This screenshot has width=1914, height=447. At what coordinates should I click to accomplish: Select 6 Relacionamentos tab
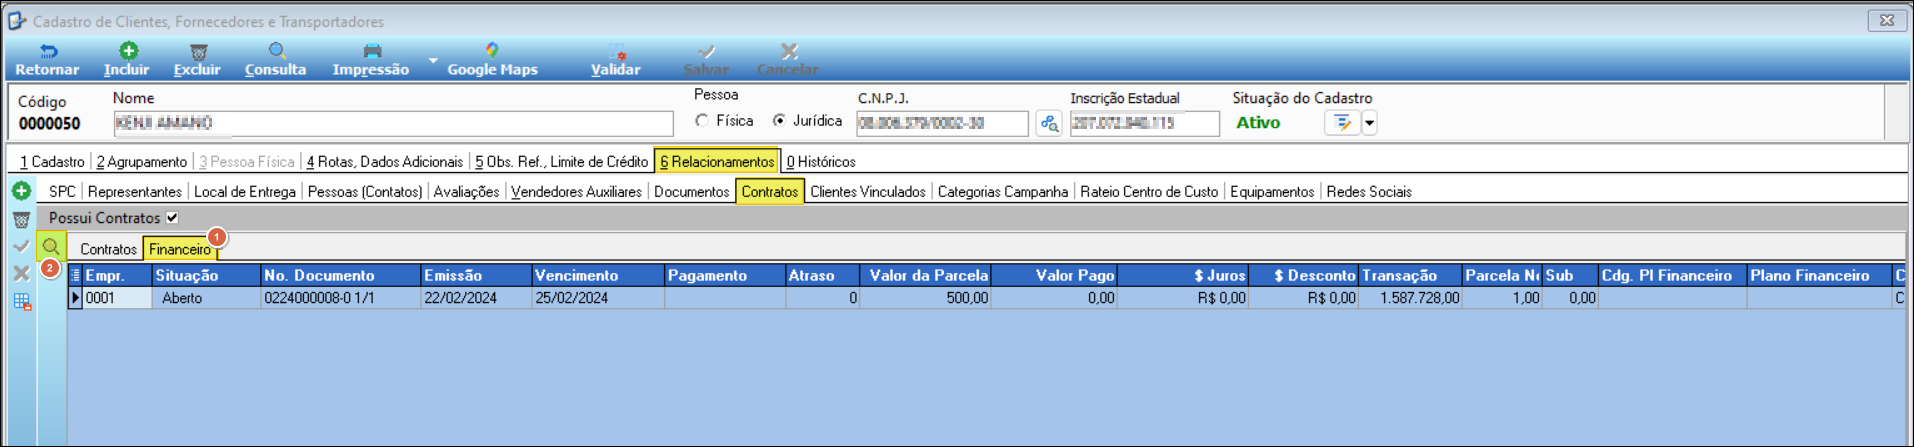click(717, 161)
